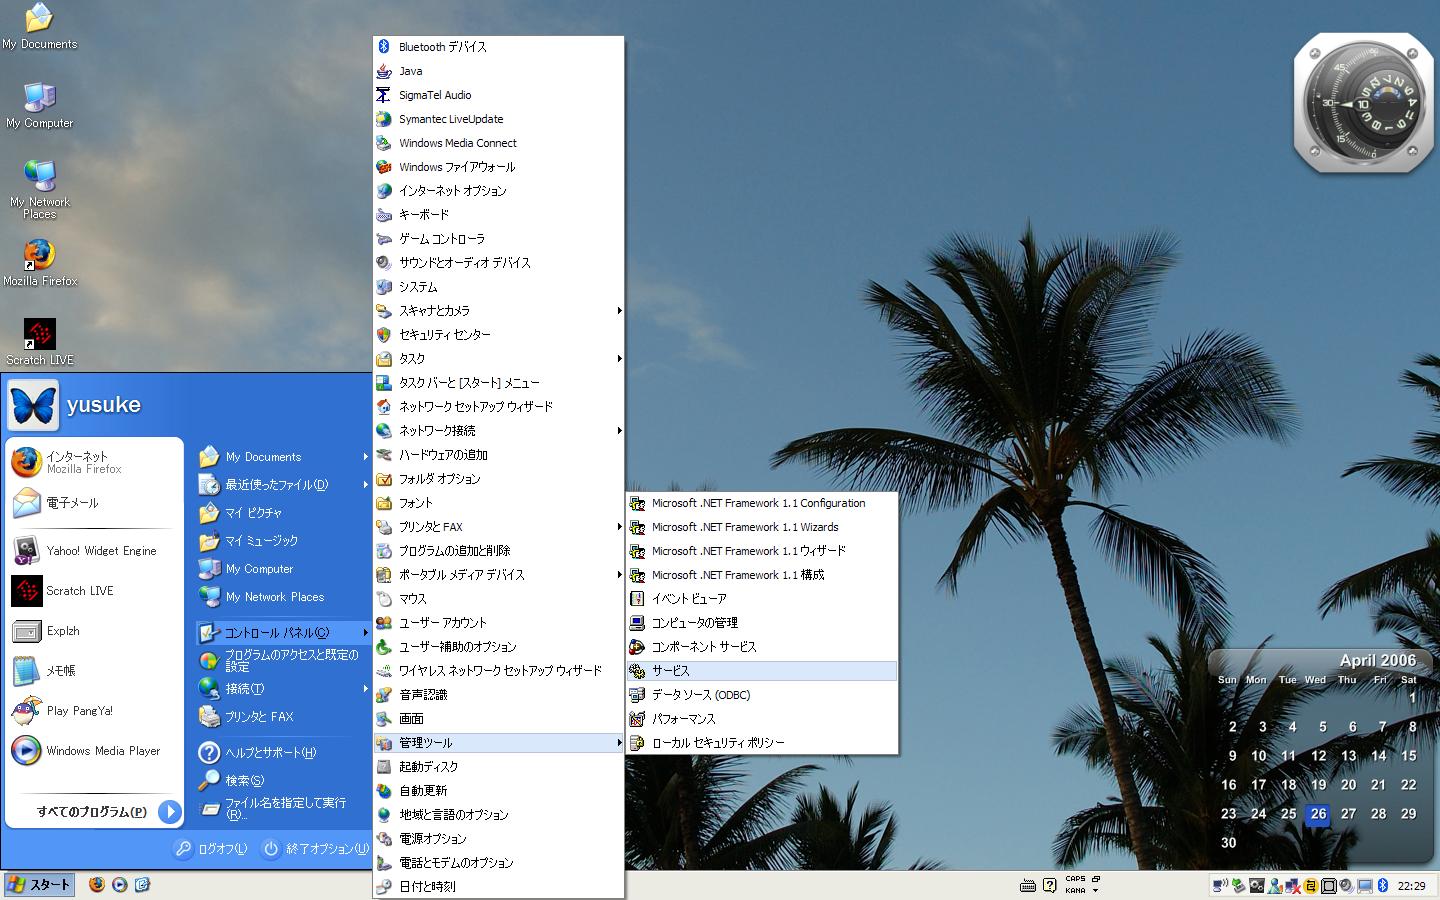Launch Yahoo! Widget Engine from start menu
The height and width of the screenshot is (900, 1440).
pyautogui.click(x=95, y=551)
